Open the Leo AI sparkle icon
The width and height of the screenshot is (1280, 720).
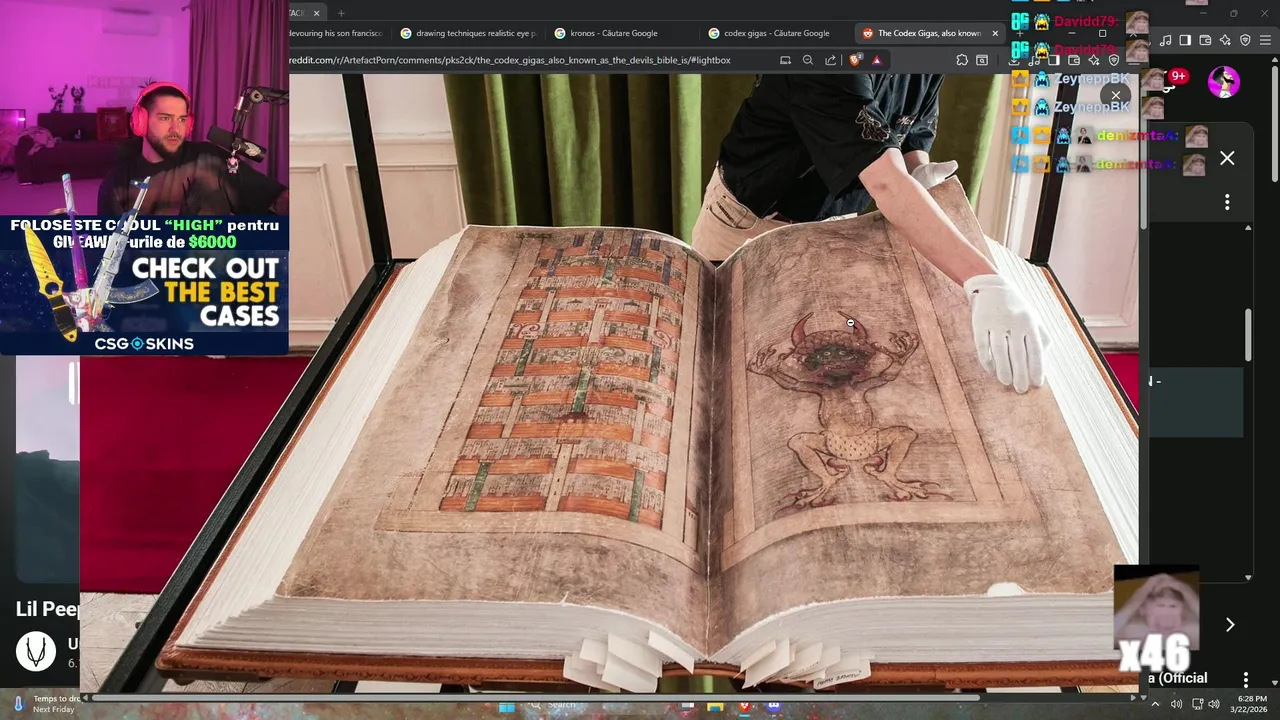[1225, 40]
